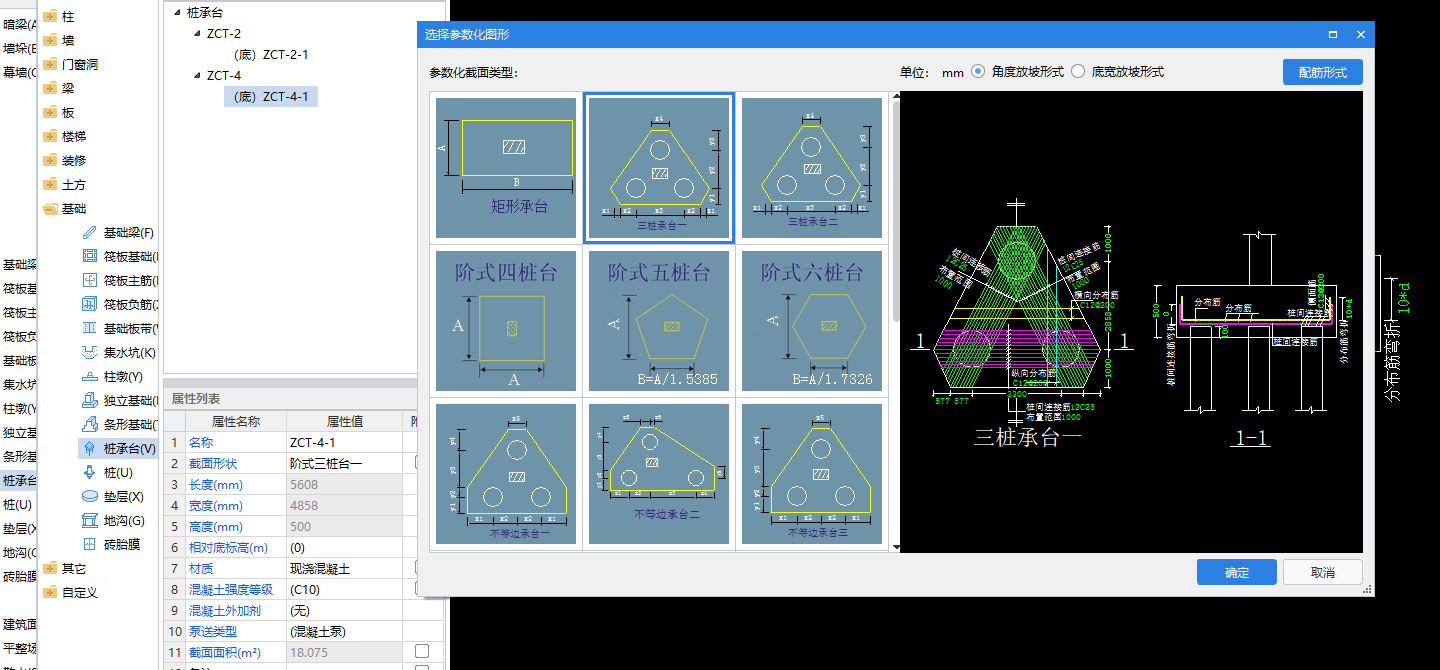Select the 基础梁(F) icon in the tree
Viewport: 1440px width, 670px height.
tap(90, 233)
